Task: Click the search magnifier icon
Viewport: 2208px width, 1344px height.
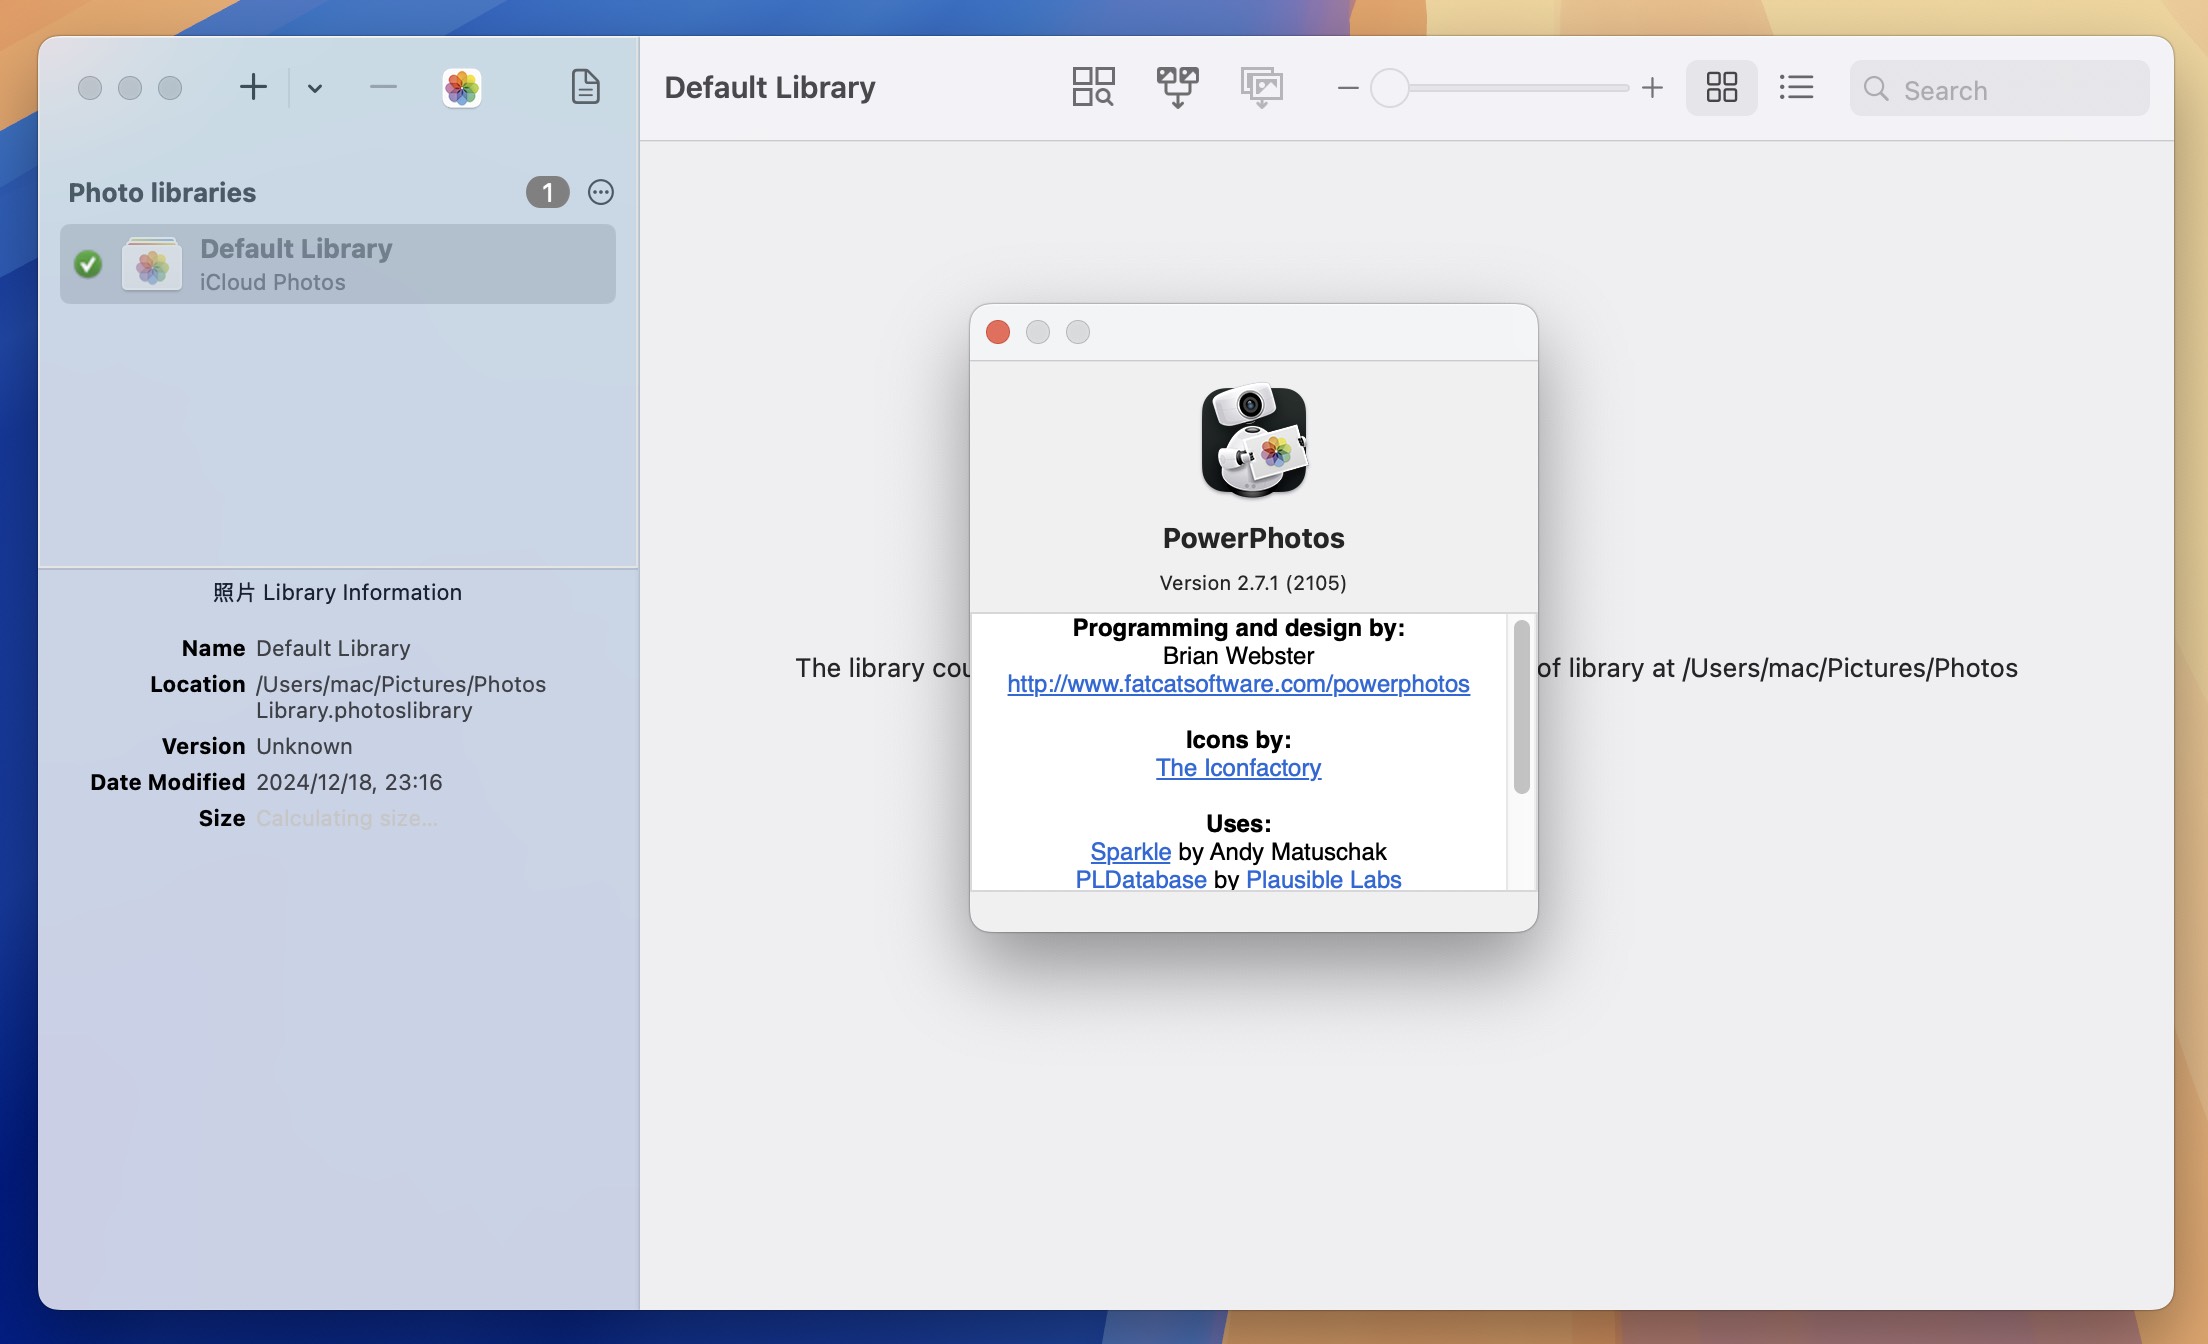Action: 1876,89
